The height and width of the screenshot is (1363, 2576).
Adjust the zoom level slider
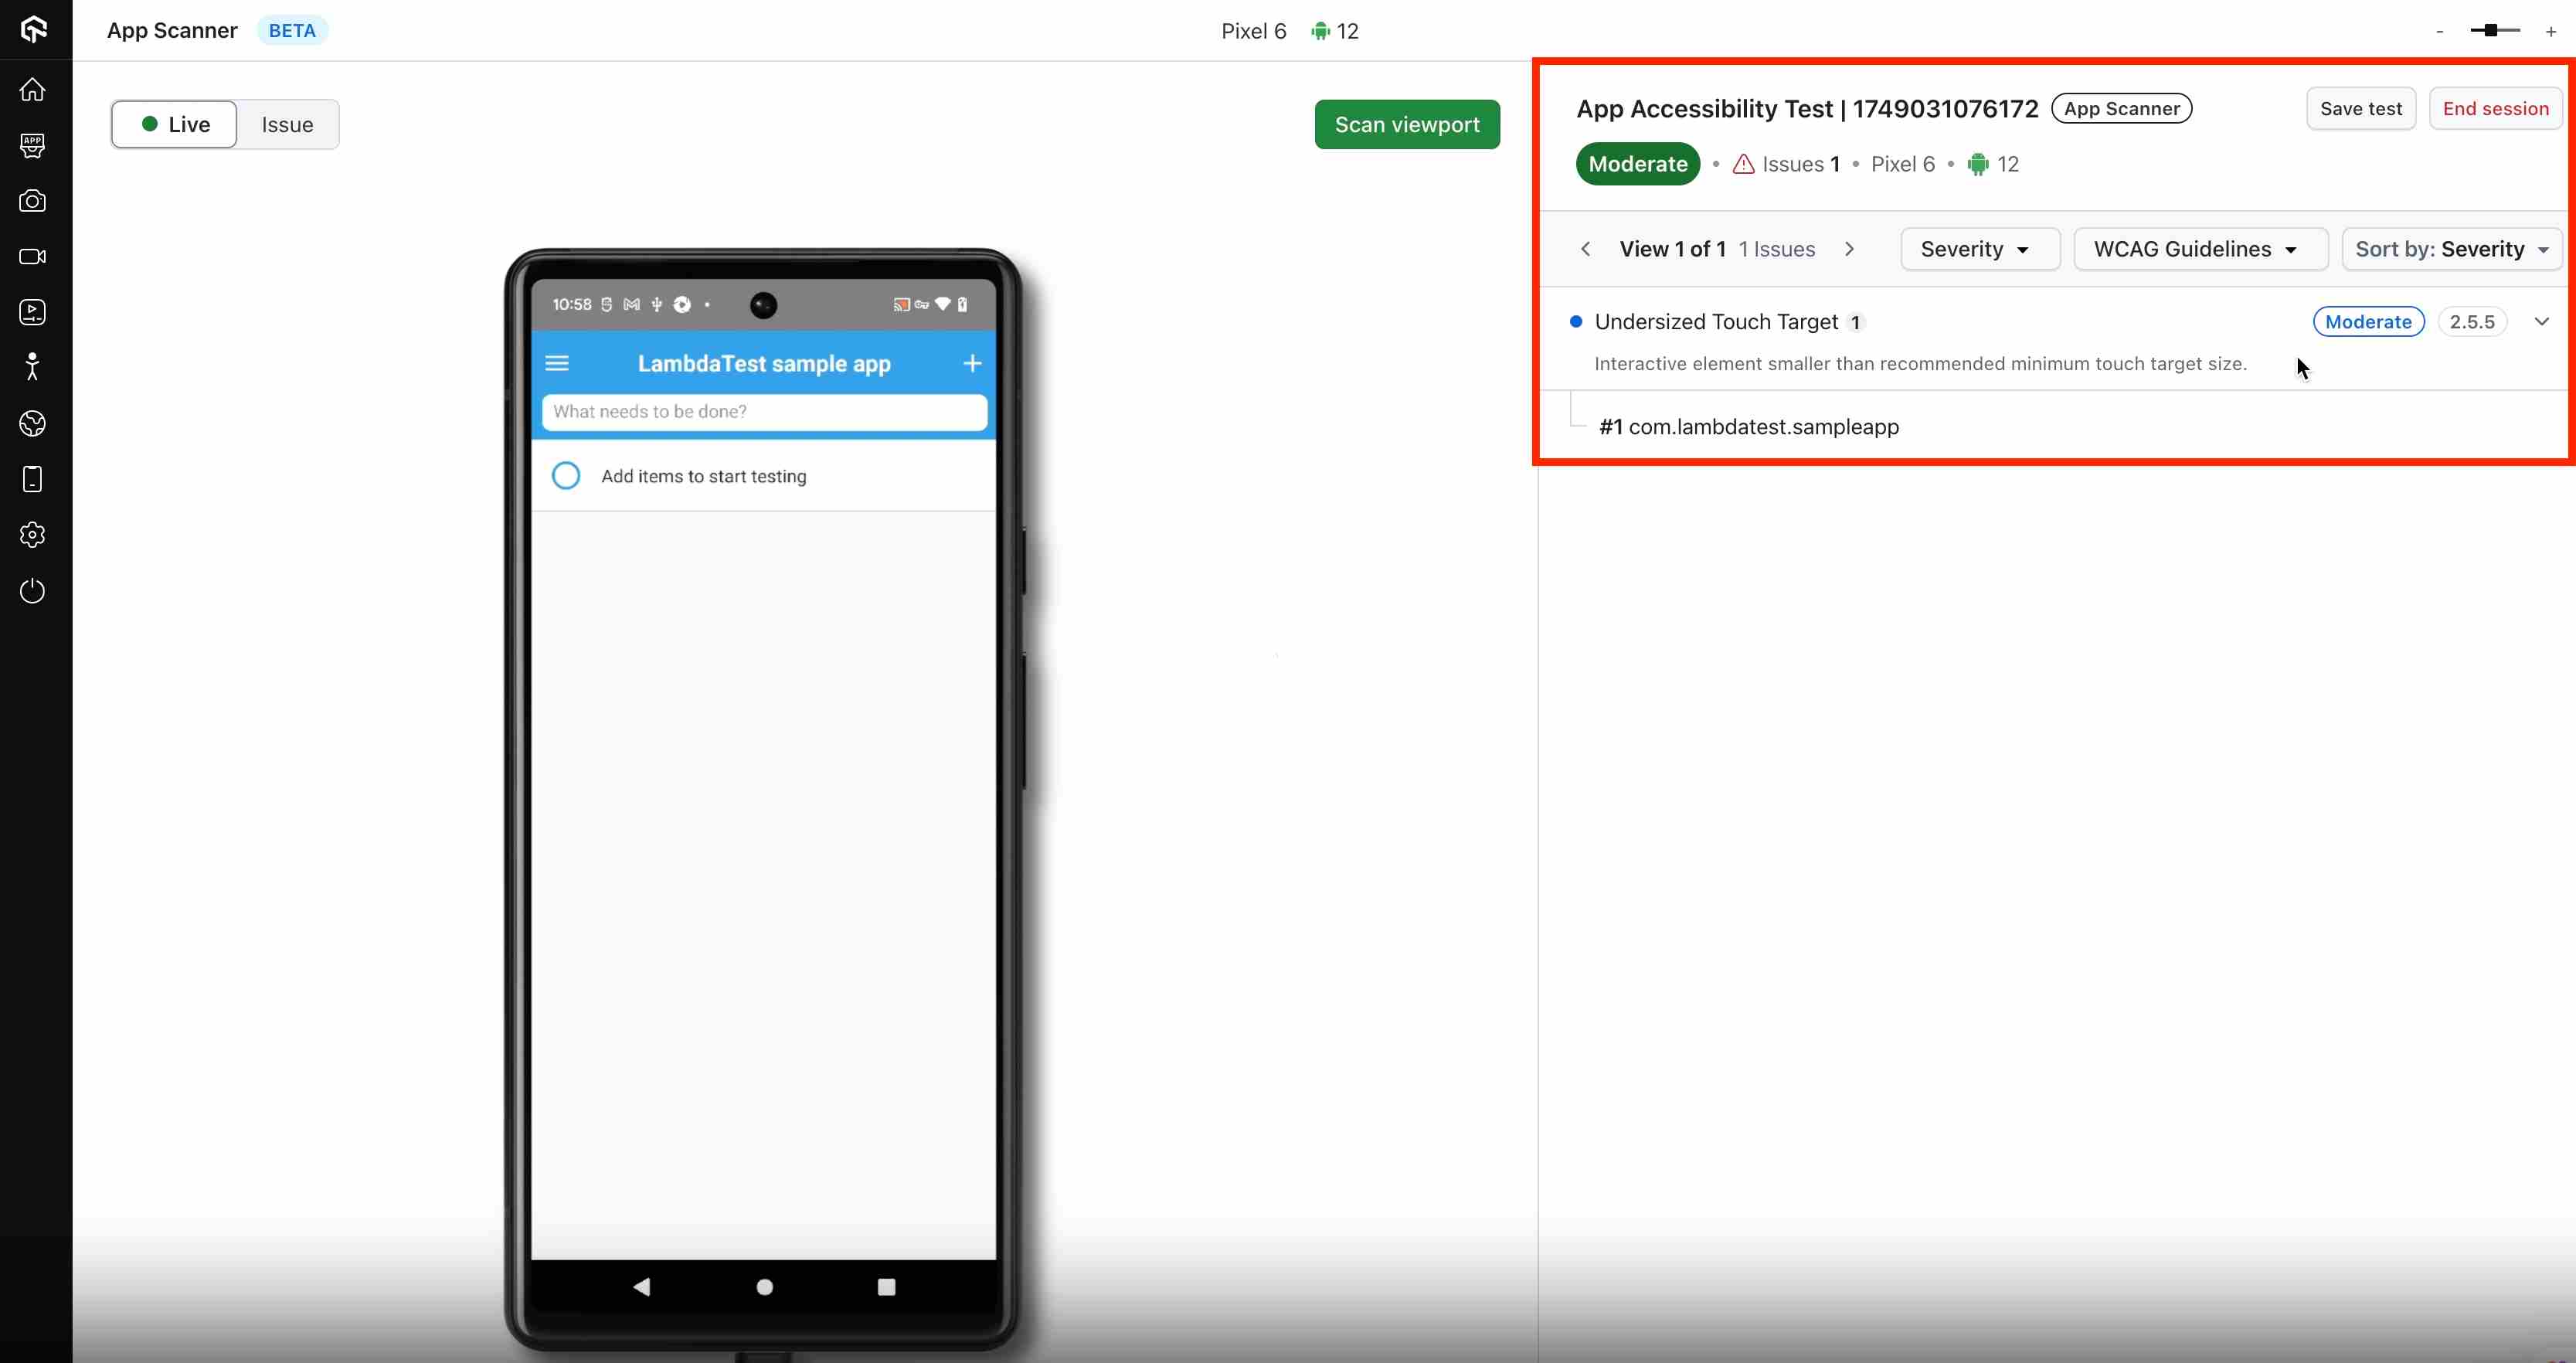(x=2495, y=31)
